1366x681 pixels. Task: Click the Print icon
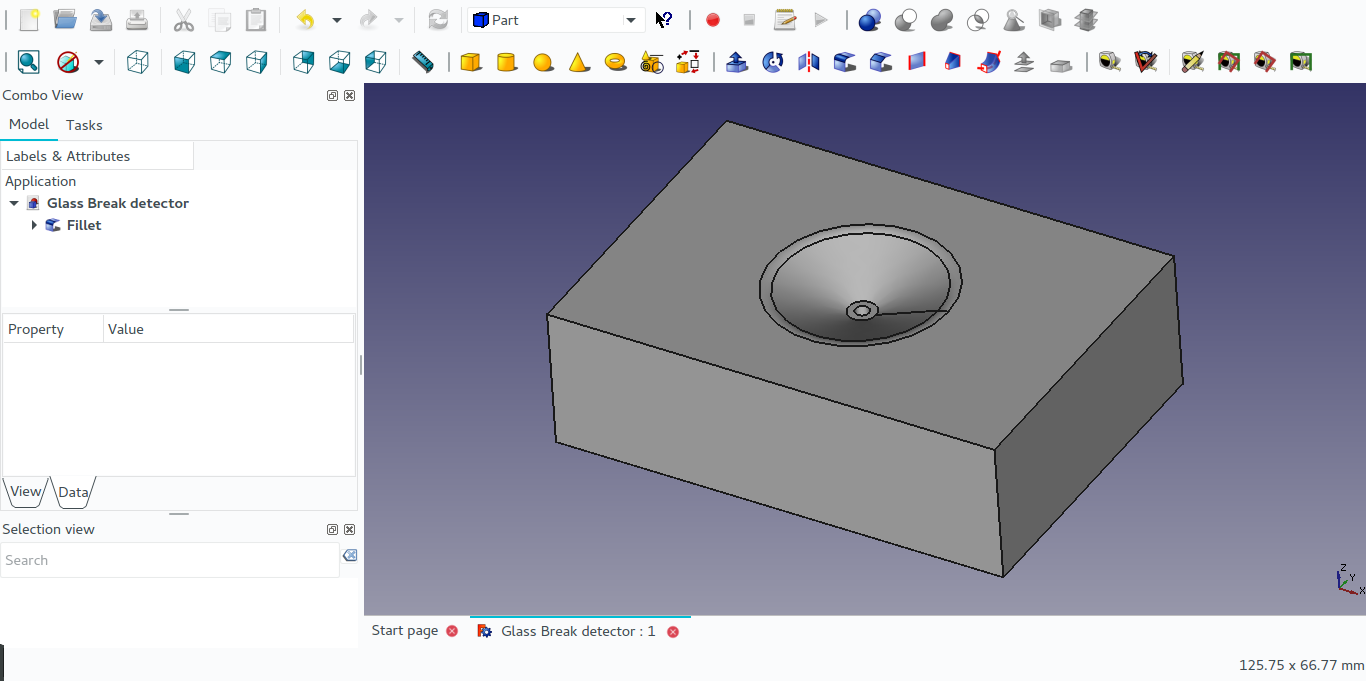(x=137, y=20)
